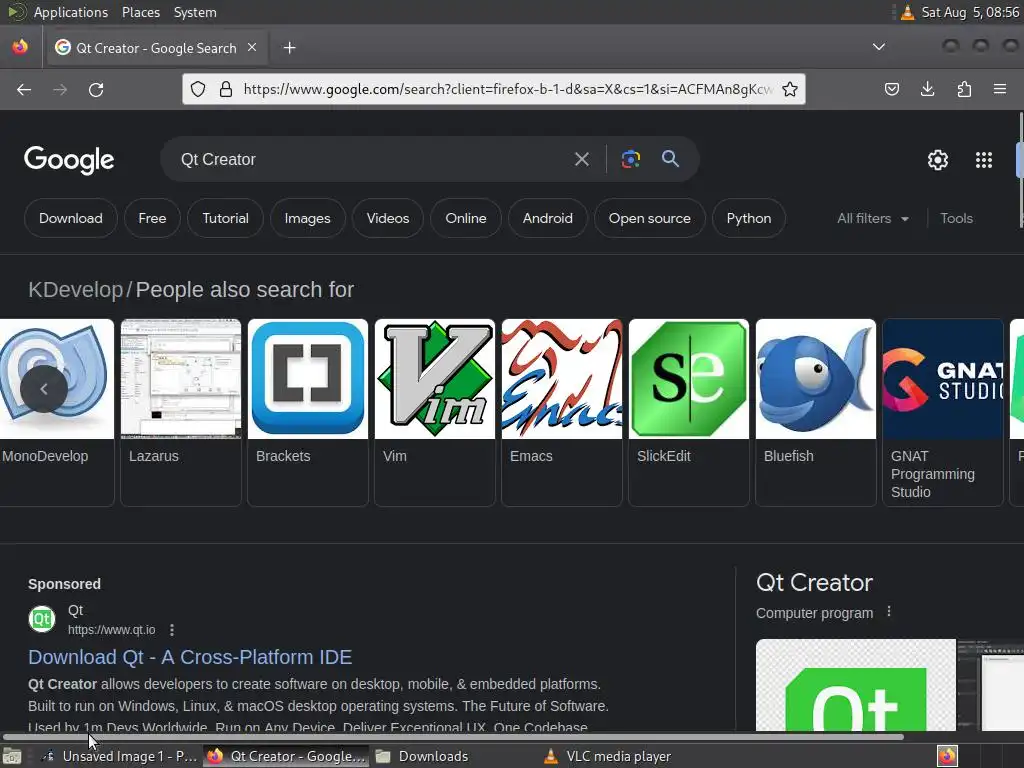Search by image using the Lens camera icon
1024x768 pixels.
[x=630, y=159]
